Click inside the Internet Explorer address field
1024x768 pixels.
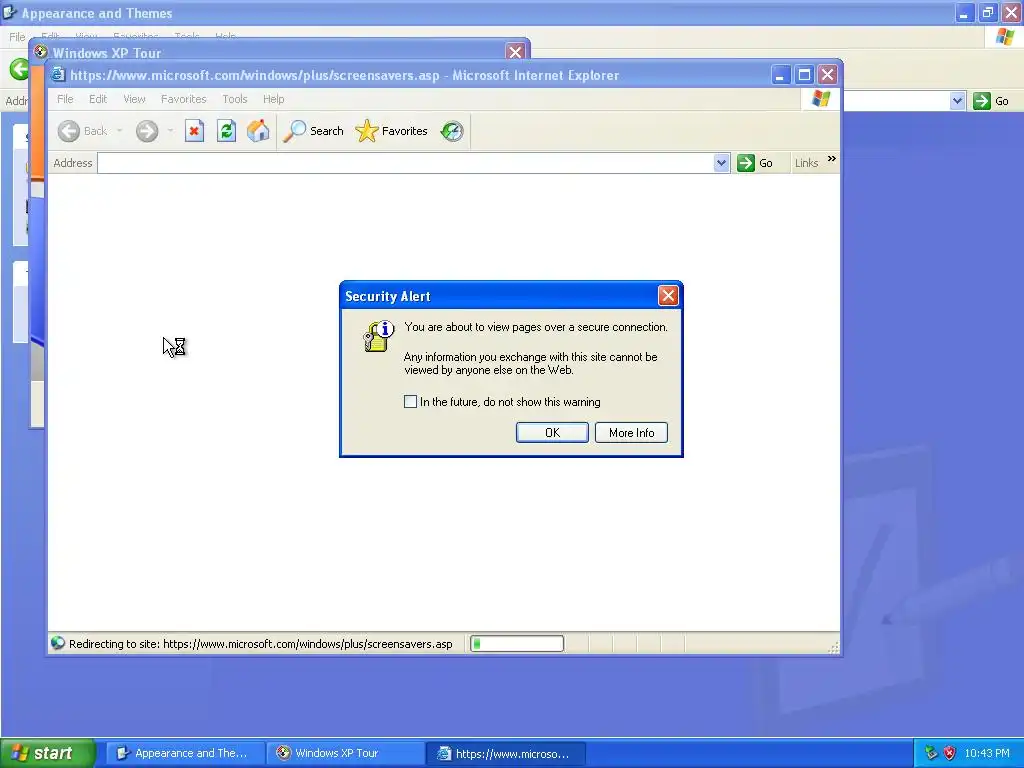tap(405, 163)
